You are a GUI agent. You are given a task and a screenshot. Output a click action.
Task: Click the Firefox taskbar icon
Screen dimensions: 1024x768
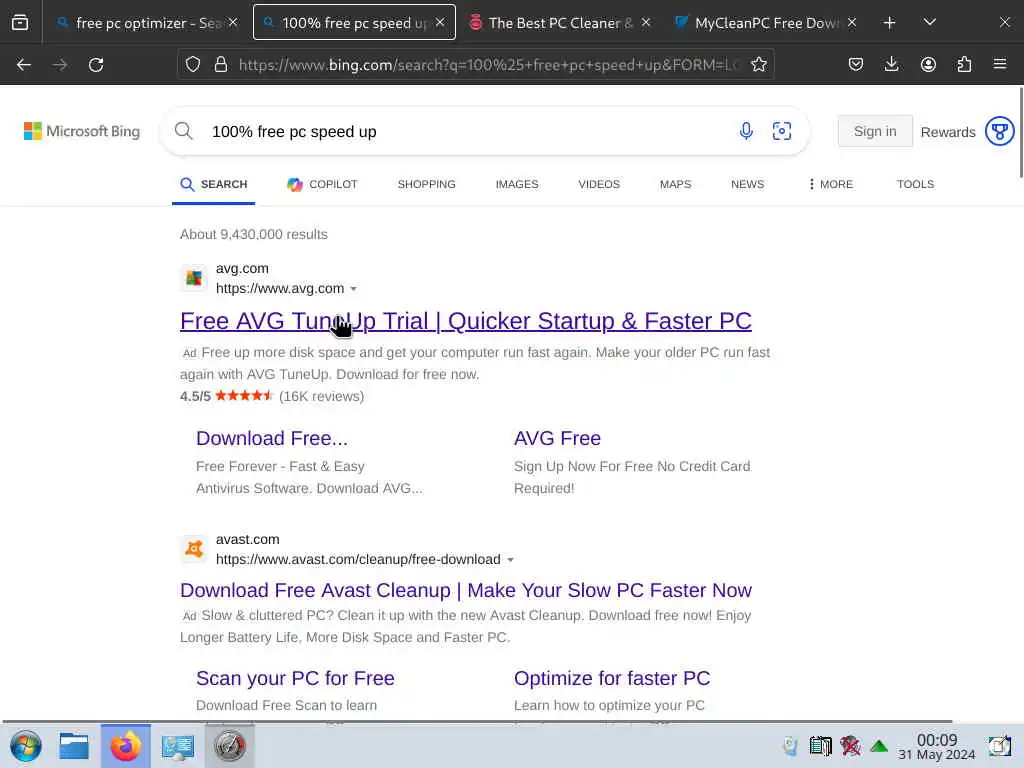point(125,746)
